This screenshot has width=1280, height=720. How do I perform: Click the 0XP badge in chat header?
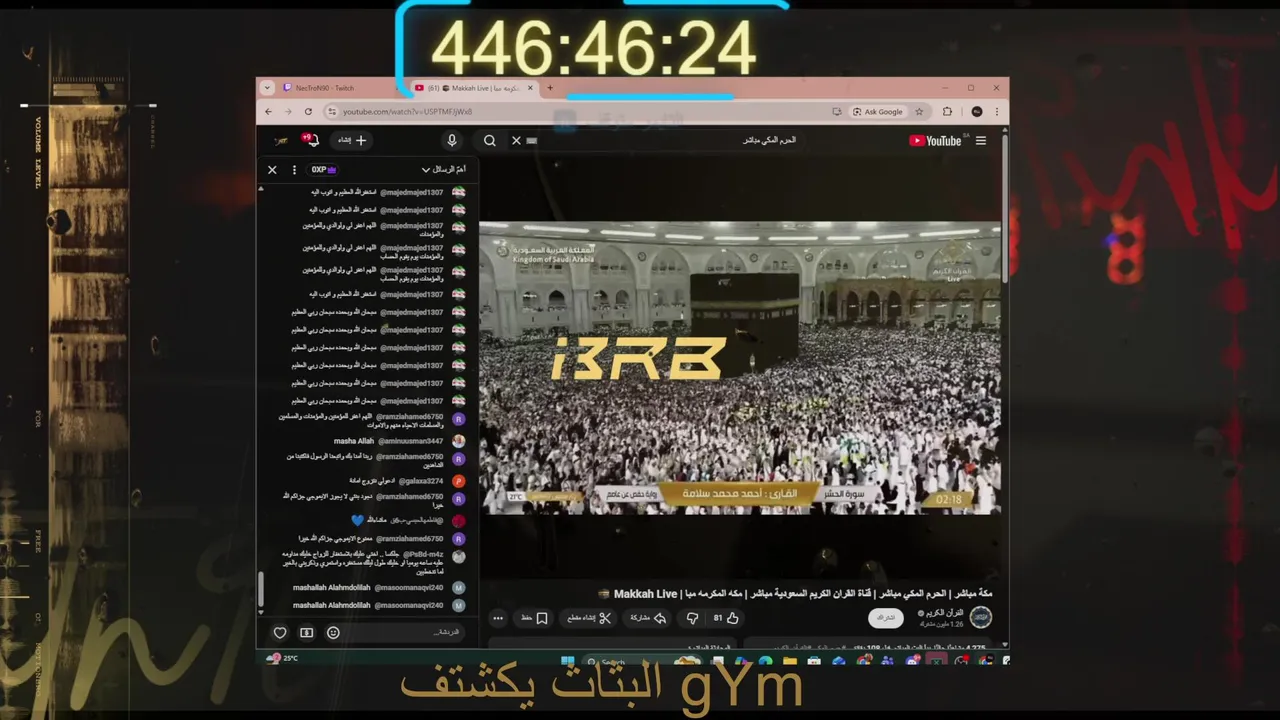coord(323,170)
